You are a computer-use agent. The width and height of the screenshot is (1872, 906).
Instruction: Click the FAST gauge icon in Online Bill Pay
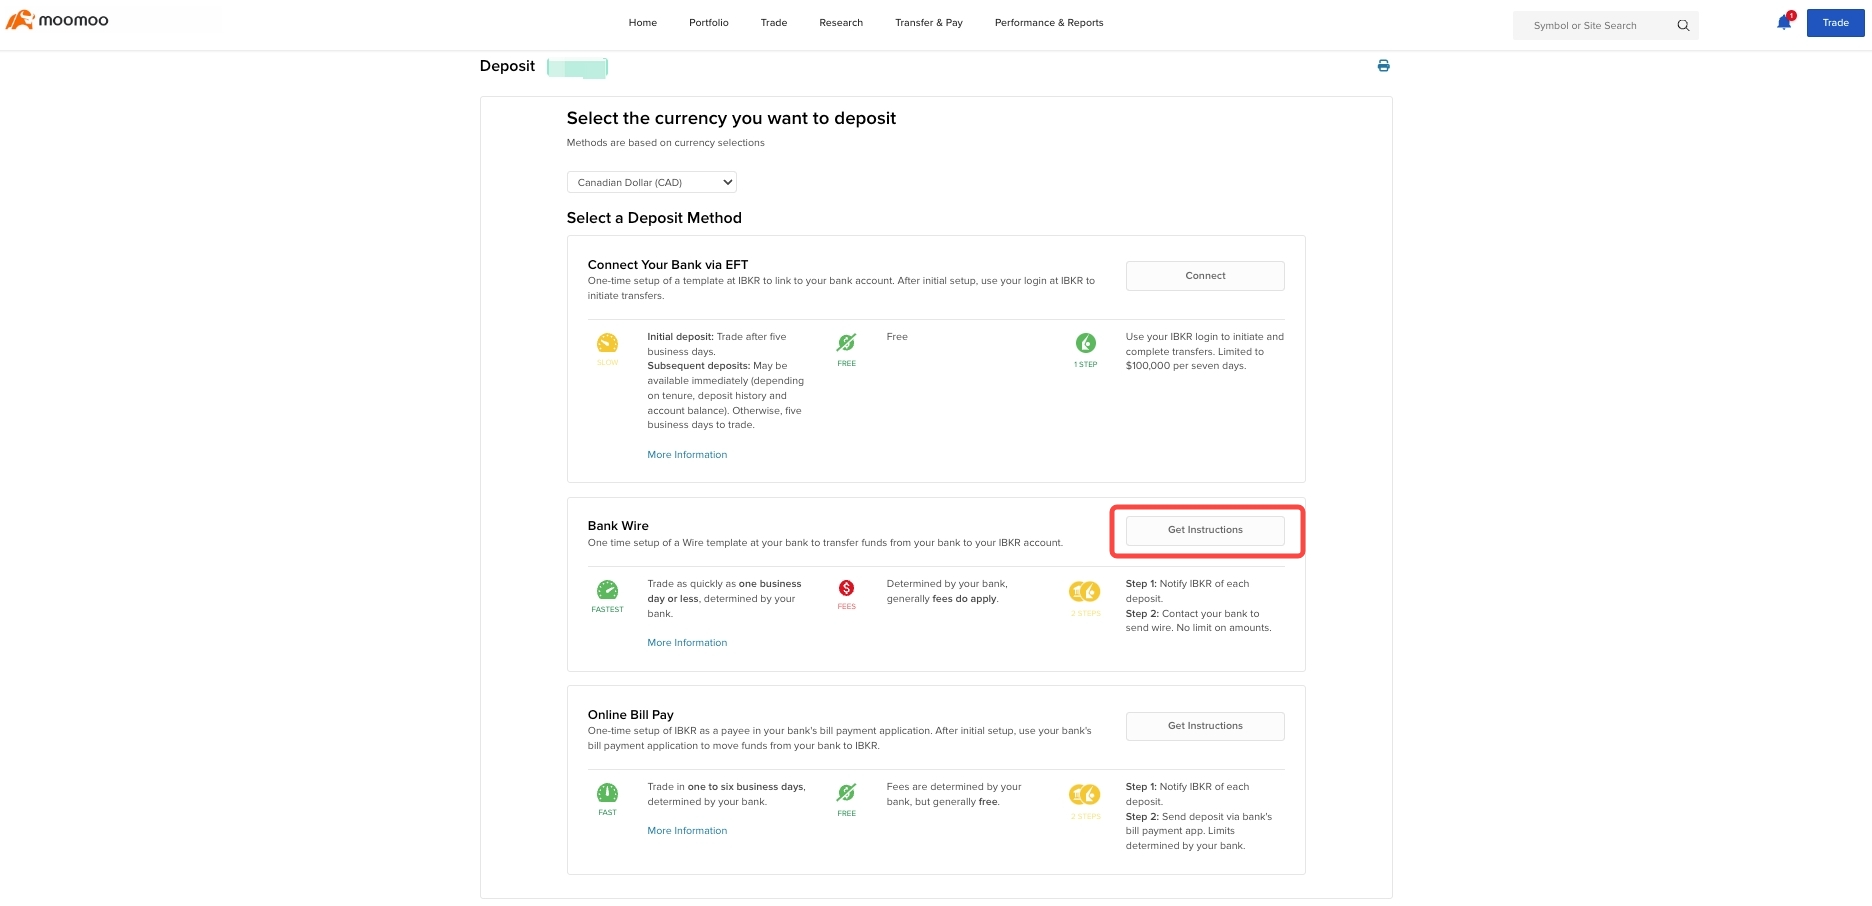607,793
